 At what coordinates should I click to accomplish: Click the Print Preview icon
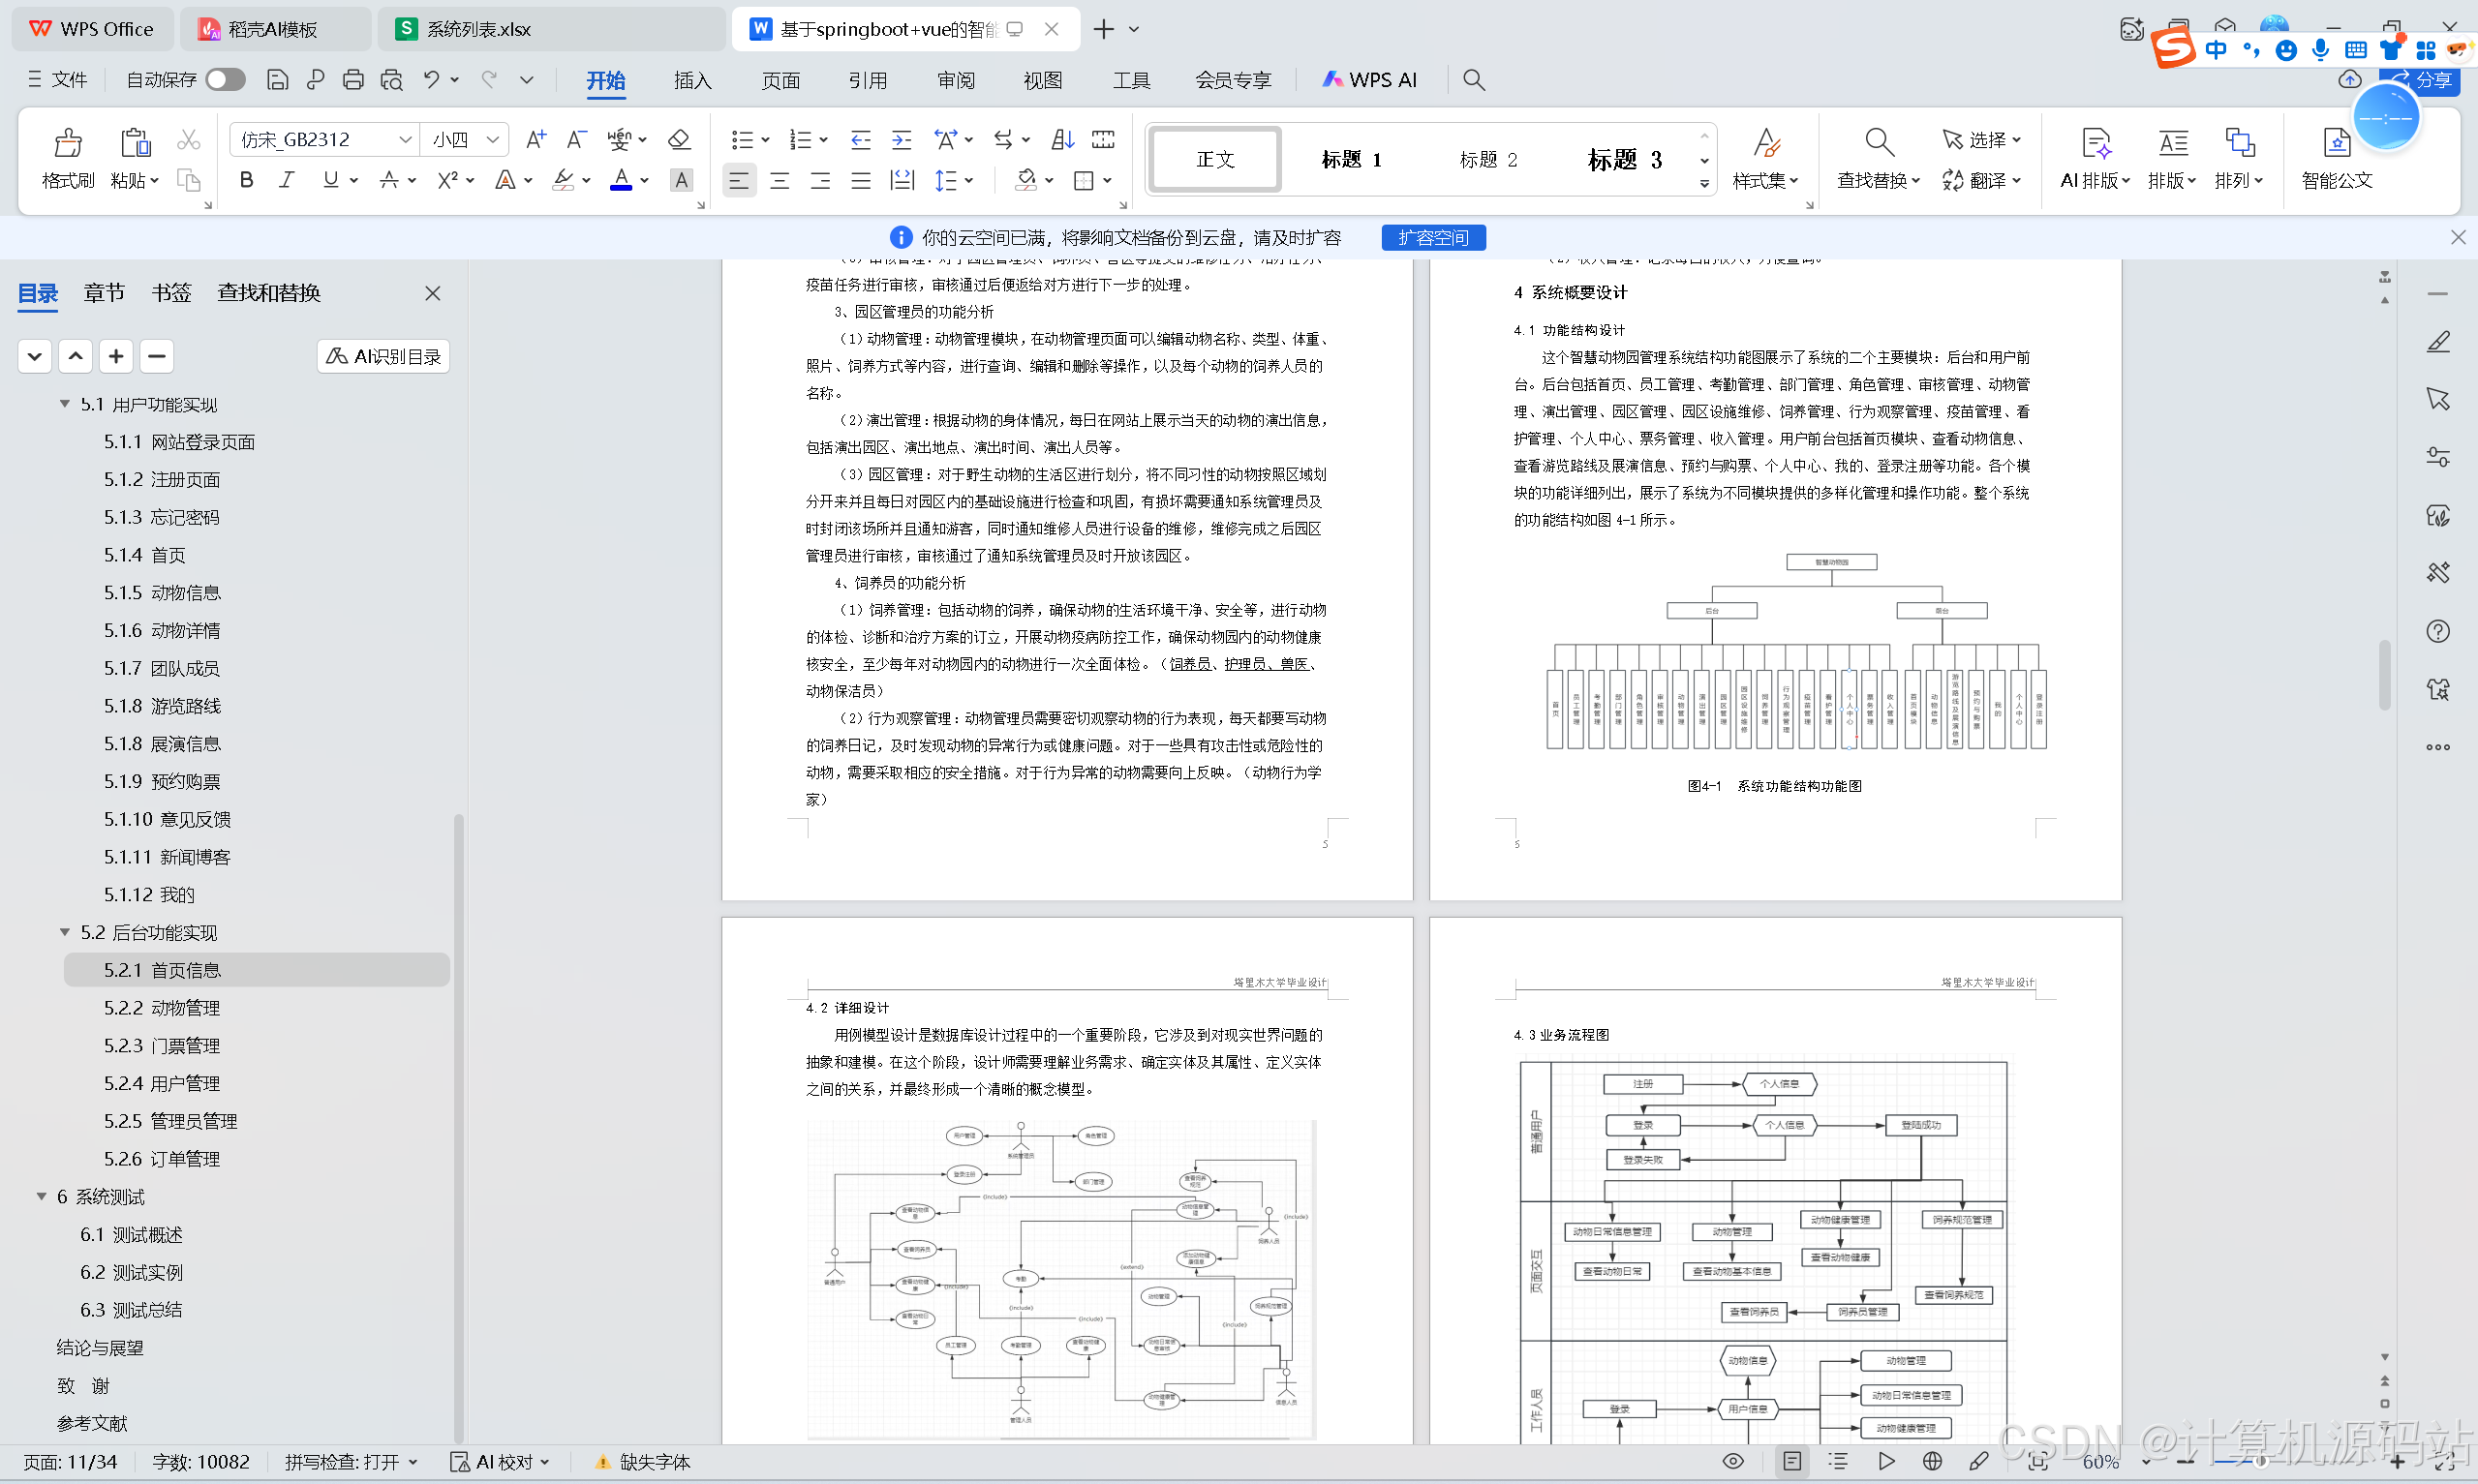pos(392,80)
